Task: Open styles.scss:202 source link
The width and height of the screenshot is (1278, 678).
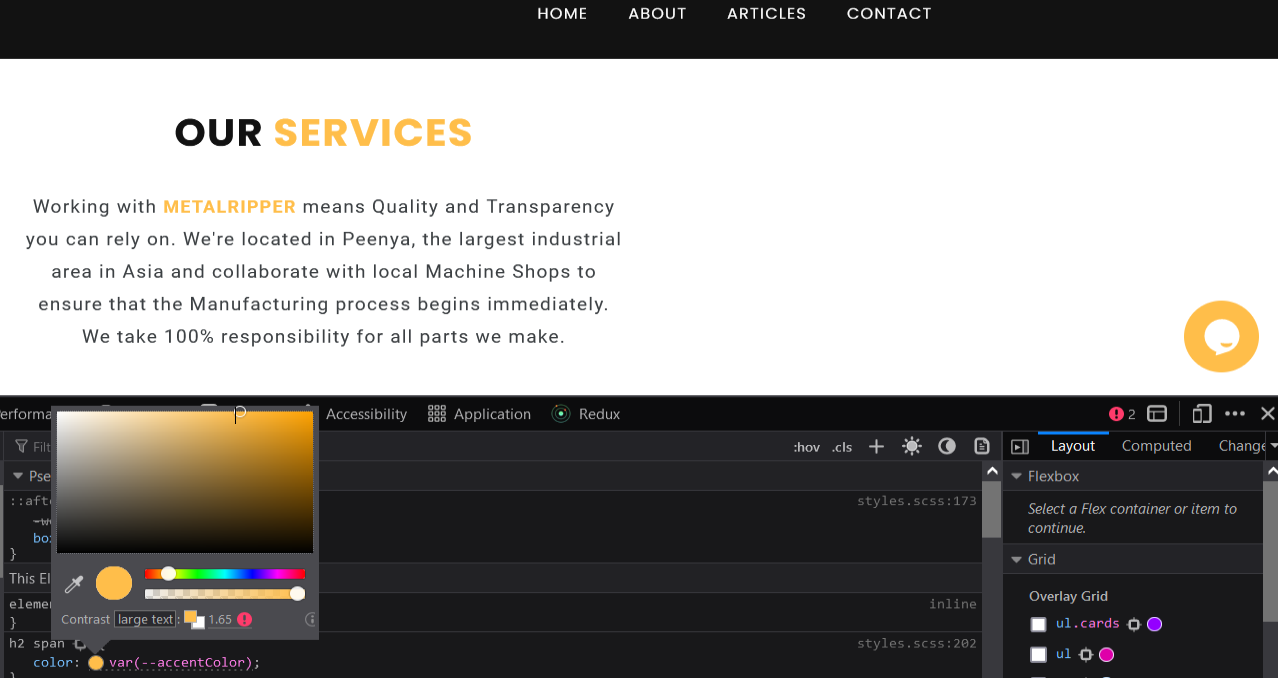Action: pyautogui.click(x=916, y=643)
